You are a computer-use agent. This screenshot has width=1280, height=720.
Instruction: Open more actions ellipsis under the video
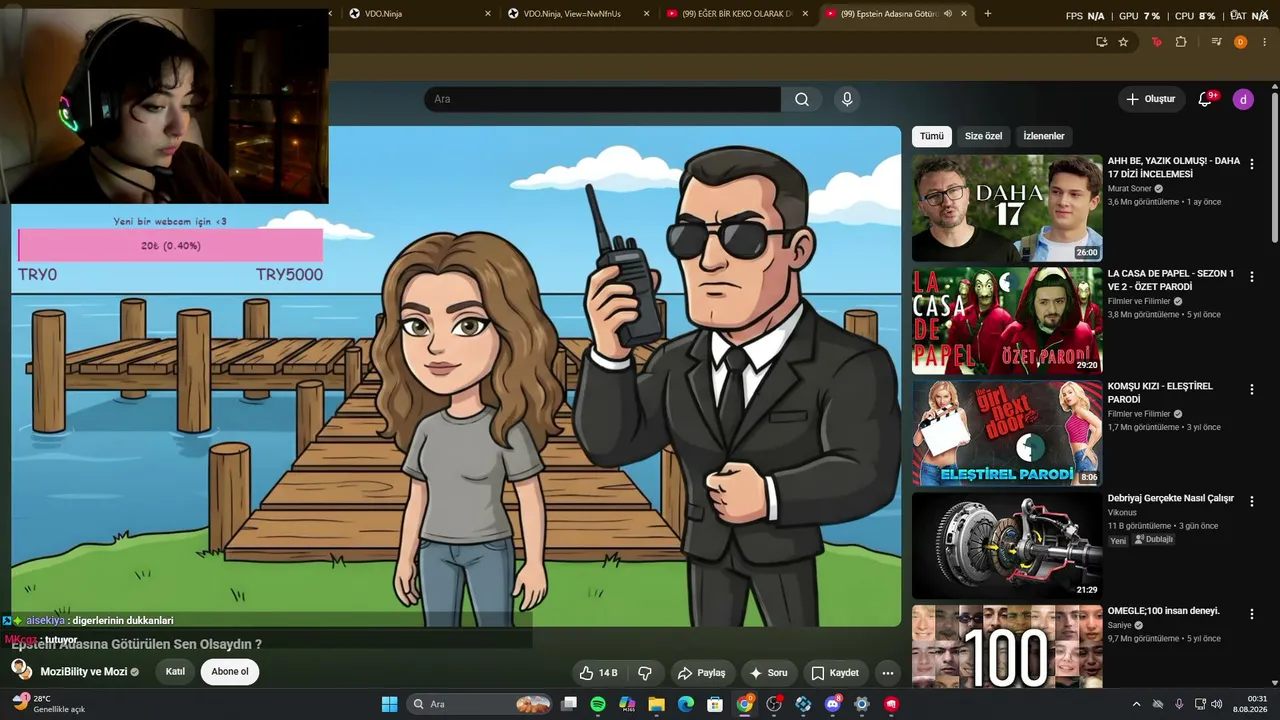(x=887, y=673)
